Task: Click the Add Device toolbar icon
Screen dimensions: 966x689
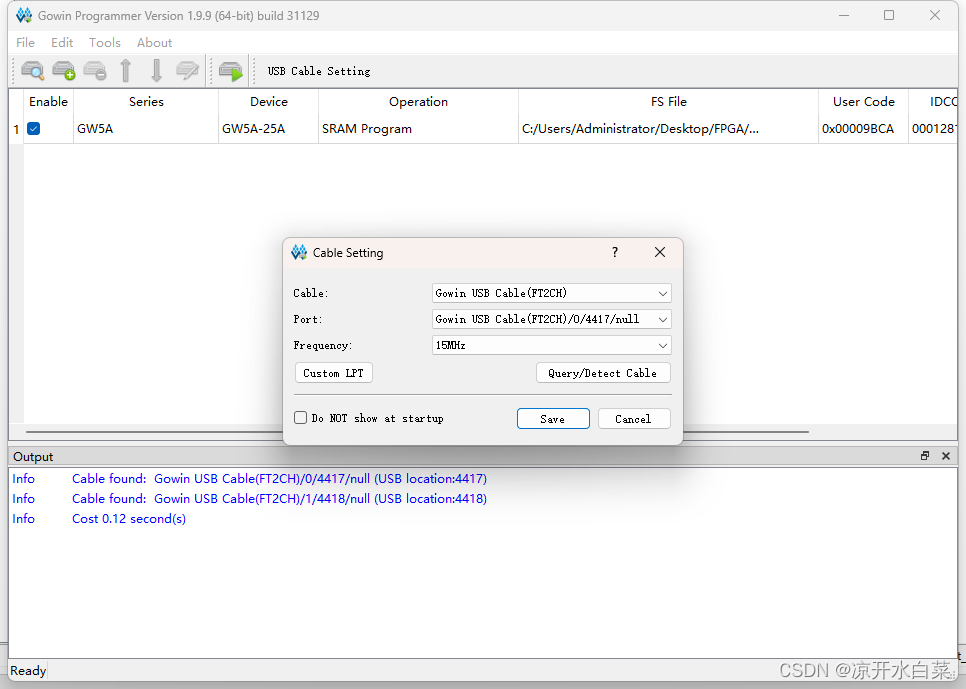Action: (63, 71)
